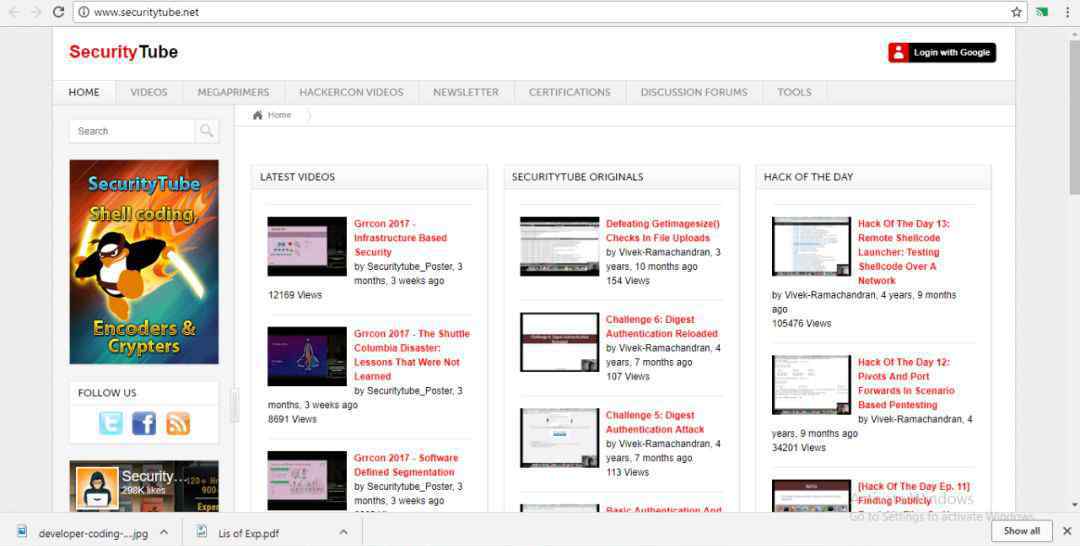Reload the page in browser
1080x546 pixels.
click(58, 12)
